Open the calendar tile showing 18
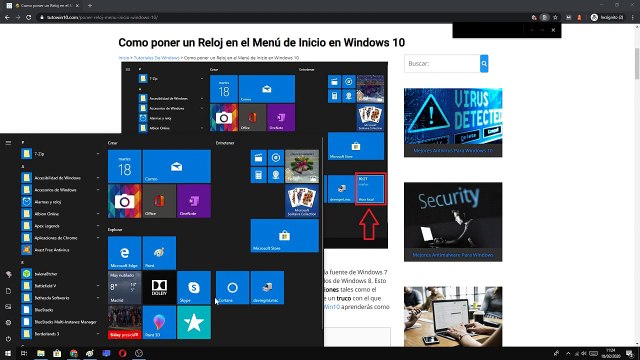640x360 pixels. pos(124,166)
